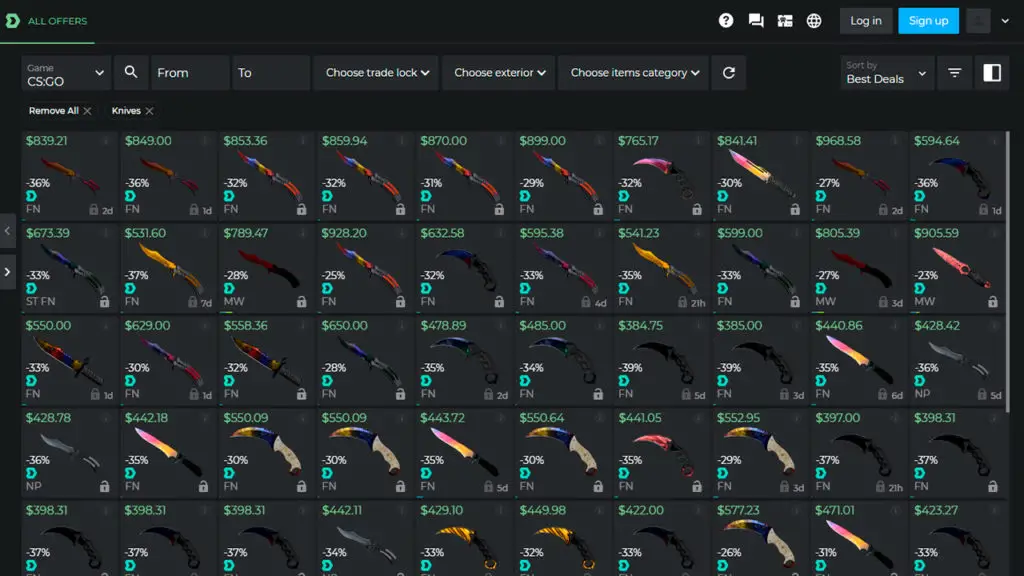Open the $478.89 karambit offer
Image resolution: width=1024 pixels, height=576 pixels.
click(x=464, y=360)
